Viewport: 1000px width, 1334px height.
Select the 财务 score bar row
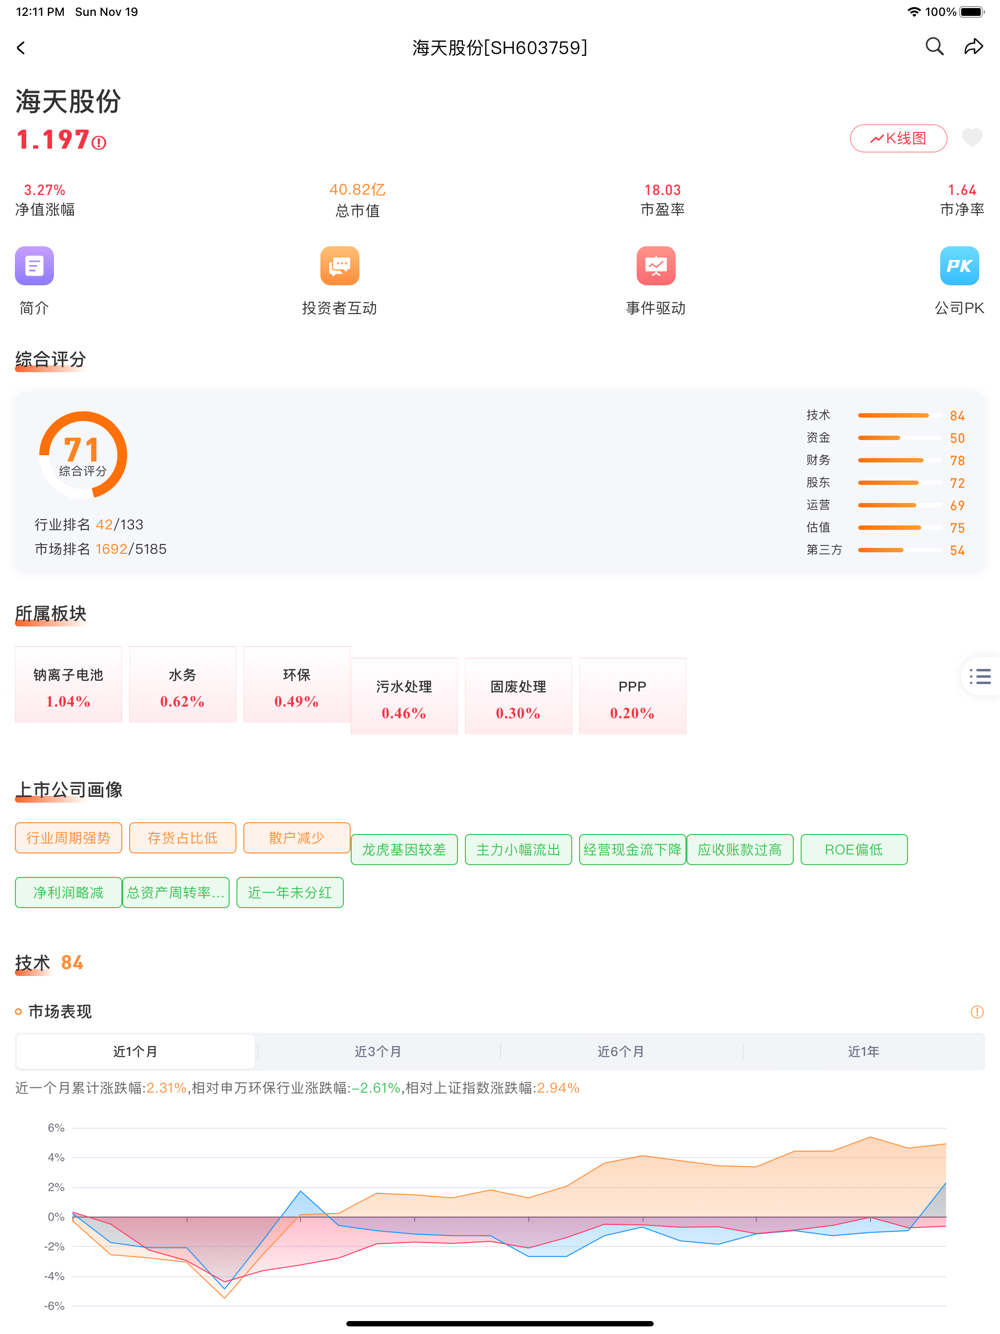(885, 460)
